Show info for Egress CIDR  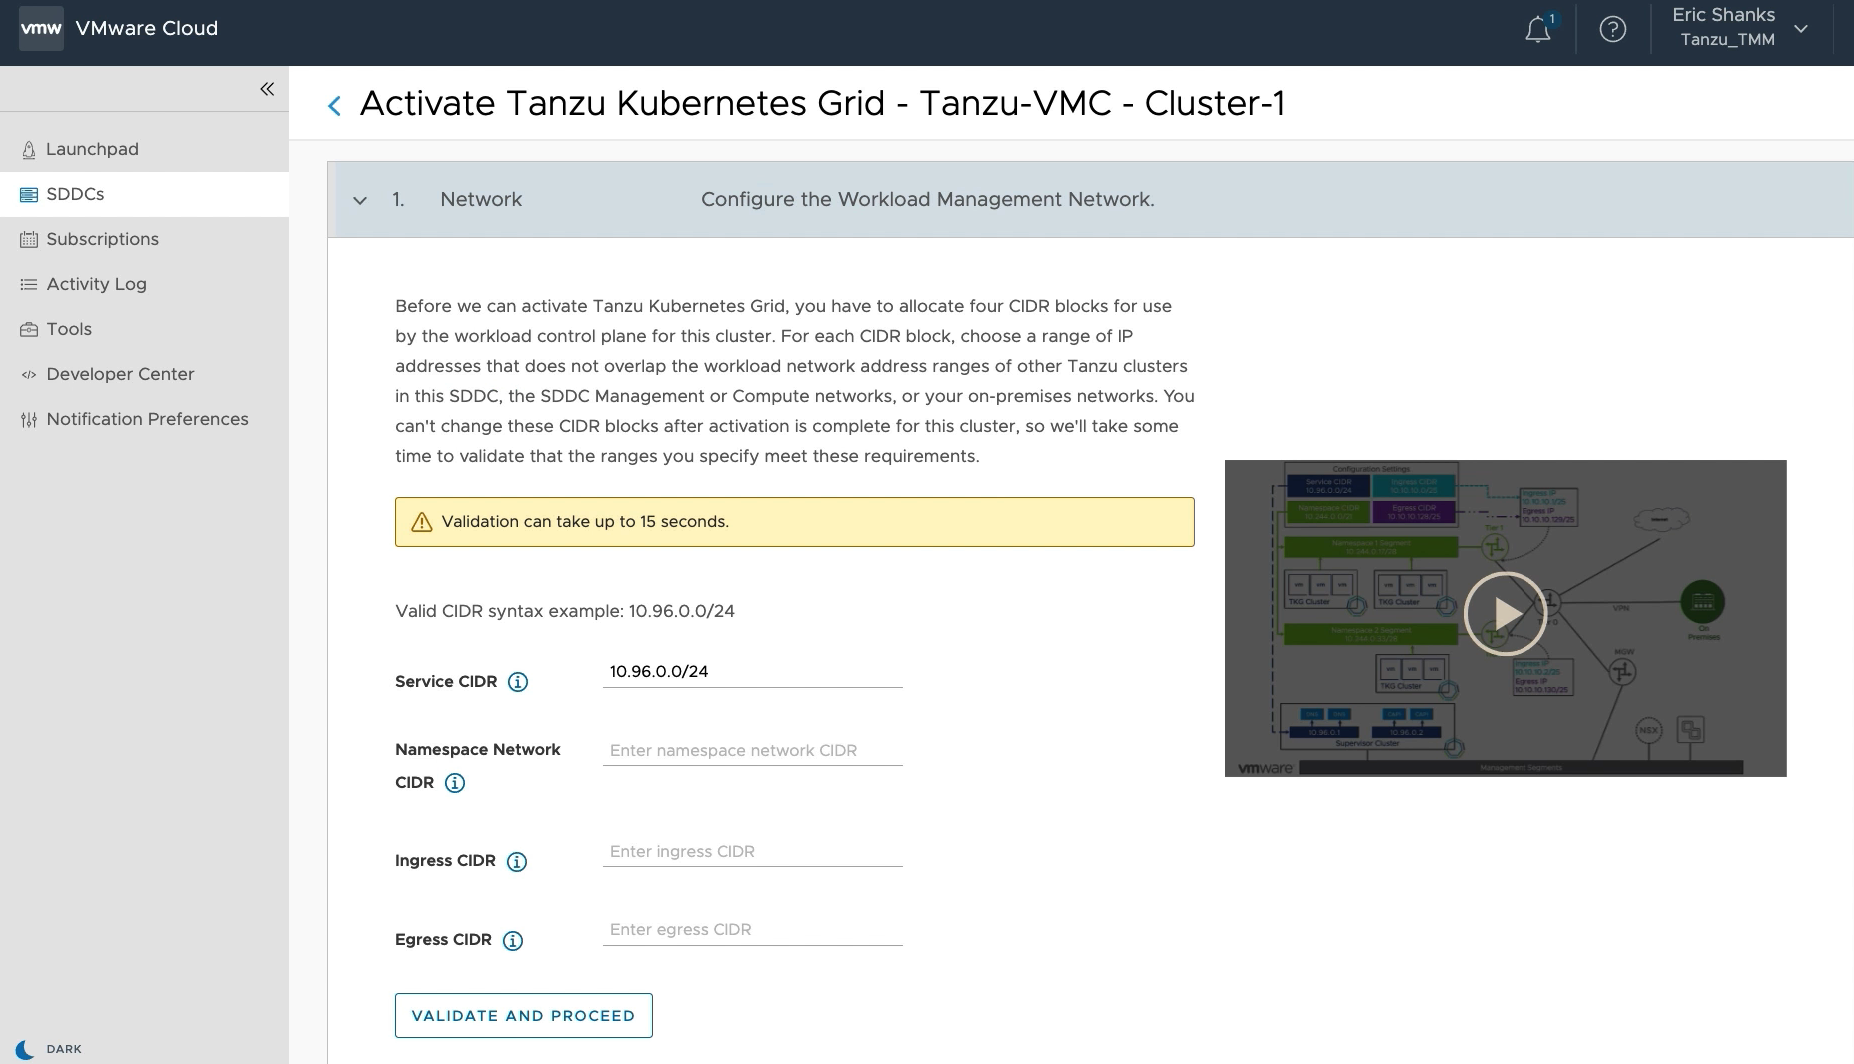click(513, 941)
